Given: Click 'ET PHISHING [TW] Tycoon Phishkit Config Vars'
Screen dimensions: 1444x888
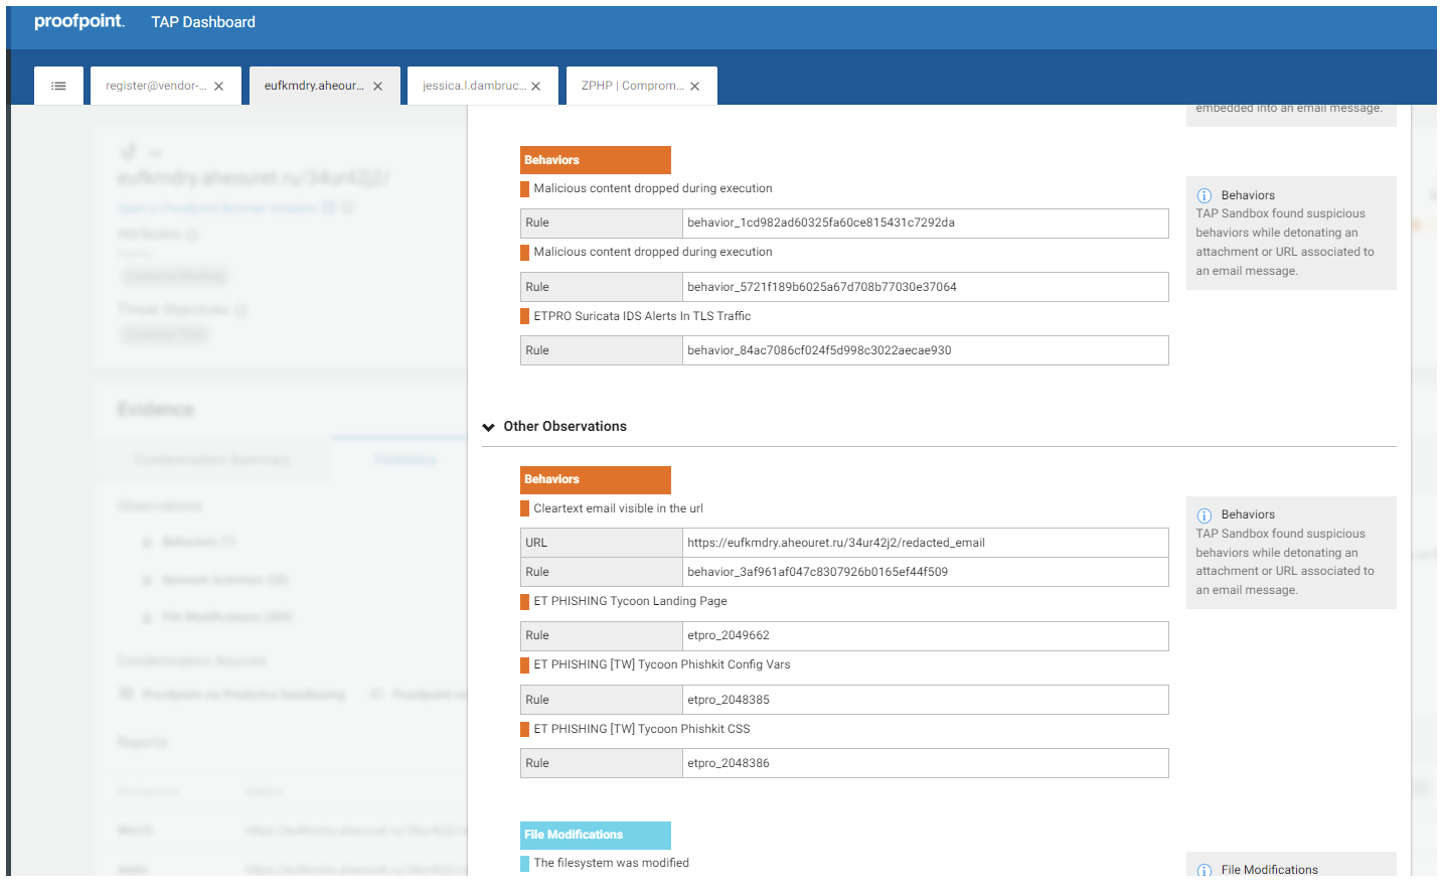Looking at the screenshot, I should point(662,665).
